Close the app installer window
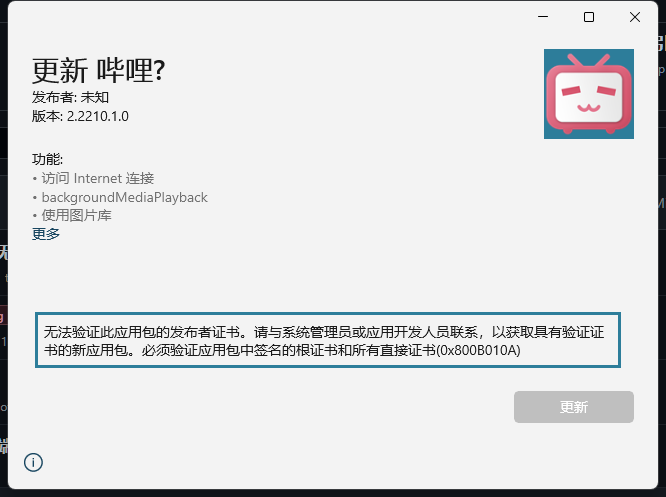 pos(635,17)
